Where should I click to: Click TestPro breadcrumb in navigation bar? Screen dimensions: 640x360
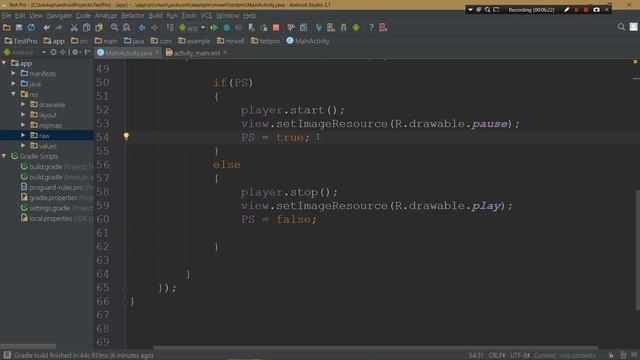coord(21,41)
